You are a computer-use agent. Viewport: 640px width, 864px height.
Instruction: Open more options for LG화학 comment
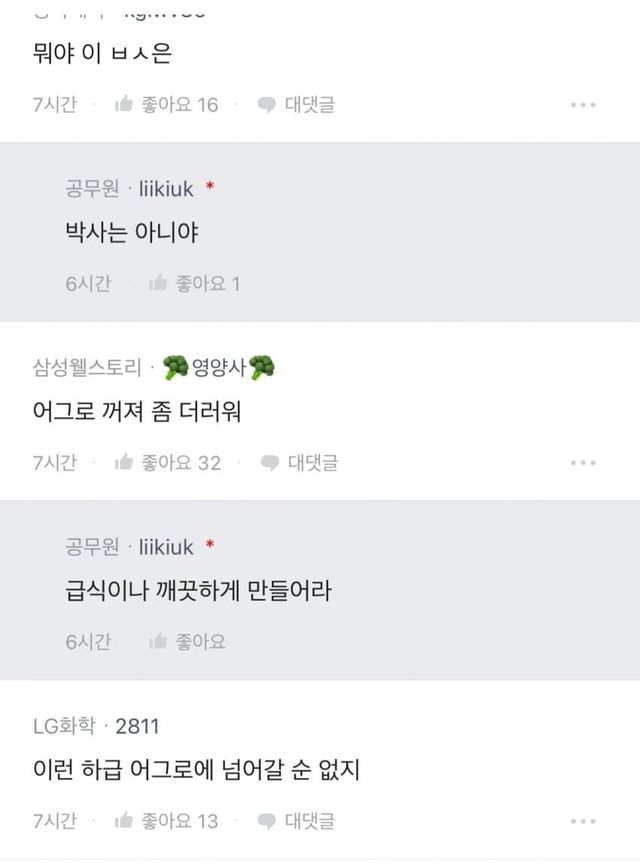coord(583,822)
